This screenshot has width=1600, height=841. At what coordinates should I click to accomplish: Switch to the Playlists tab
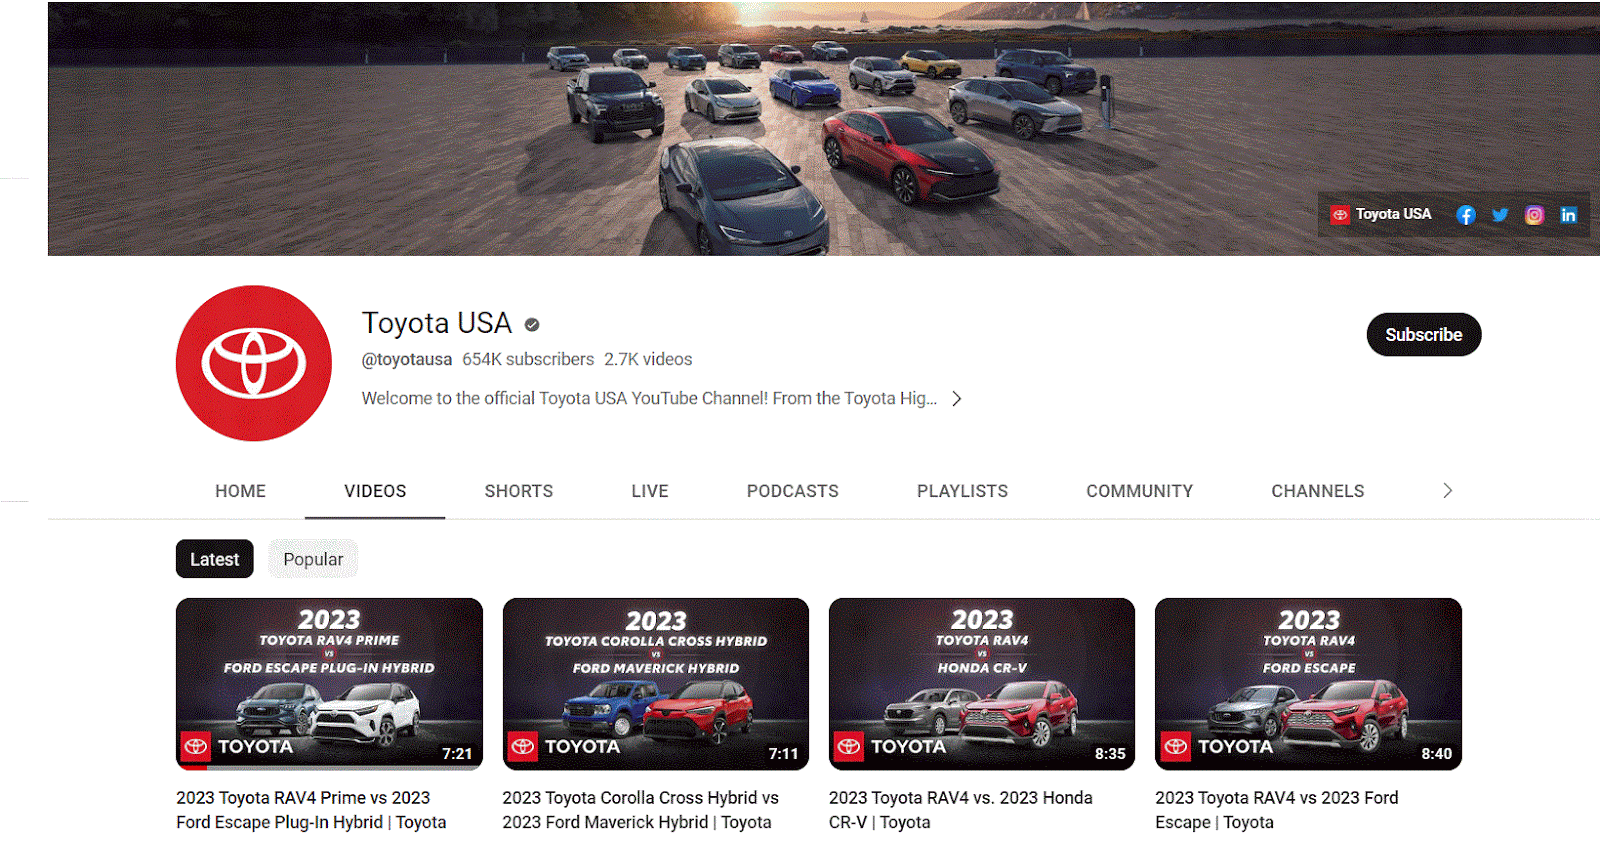point(962,491)
